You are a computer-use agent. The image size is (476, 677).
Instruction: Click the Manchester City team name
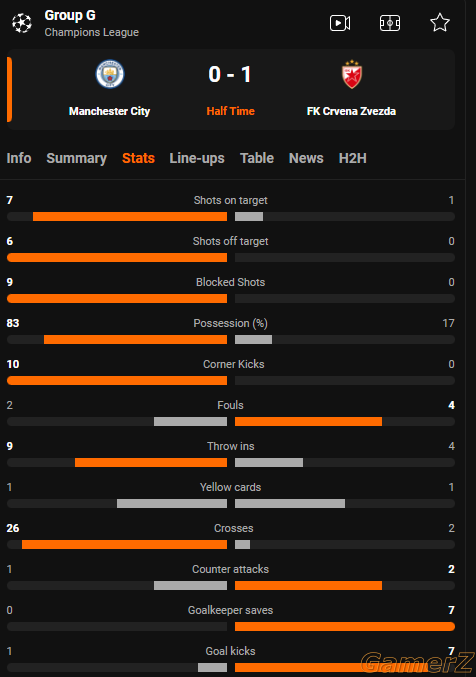109,111
